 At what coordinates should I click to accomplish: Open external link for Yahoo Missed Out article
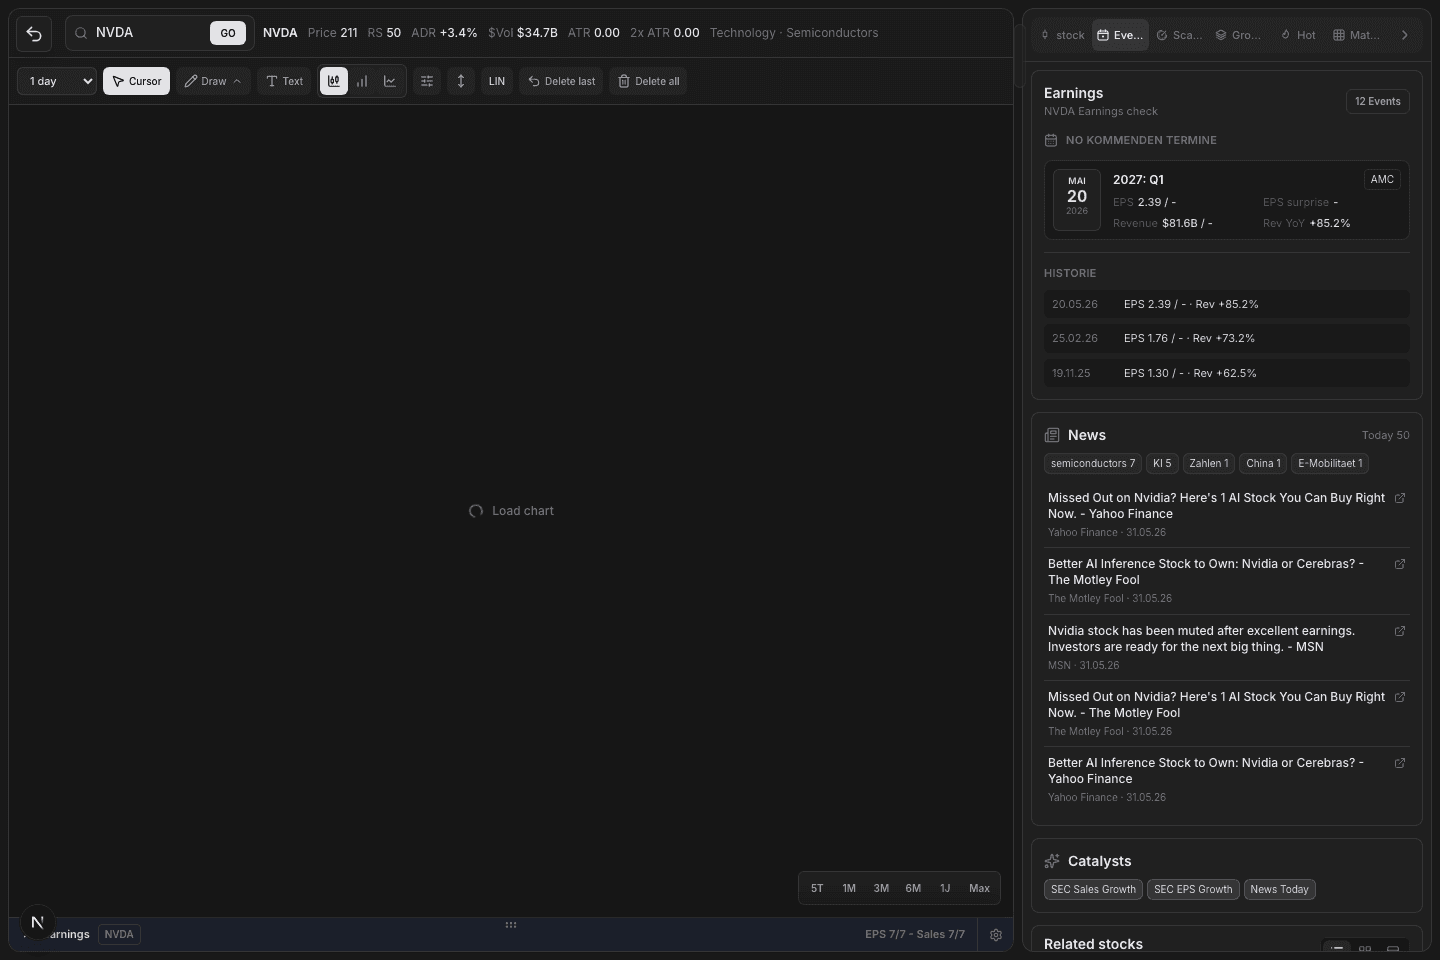(1400, 498)
